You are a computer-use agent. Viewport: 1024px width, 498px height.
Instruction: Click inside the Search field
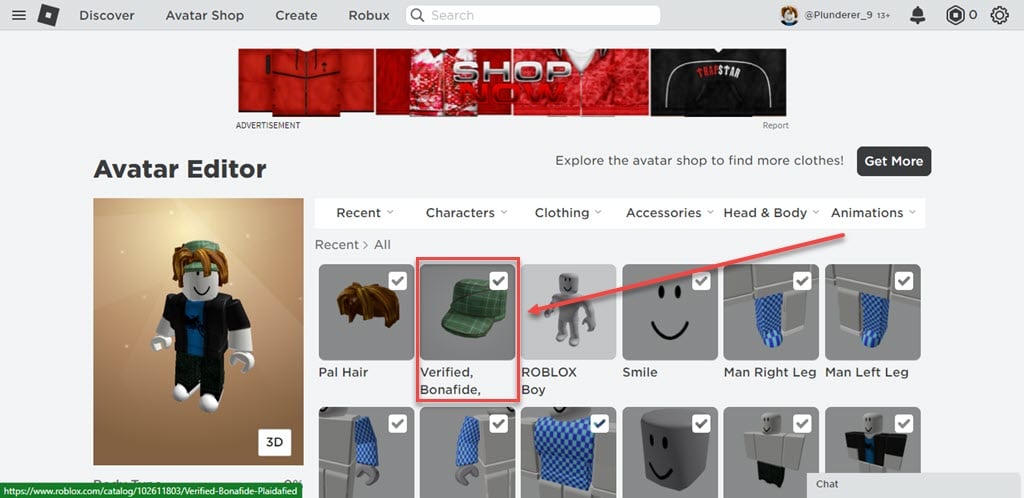pyautogui.click(x=533, y=15)
